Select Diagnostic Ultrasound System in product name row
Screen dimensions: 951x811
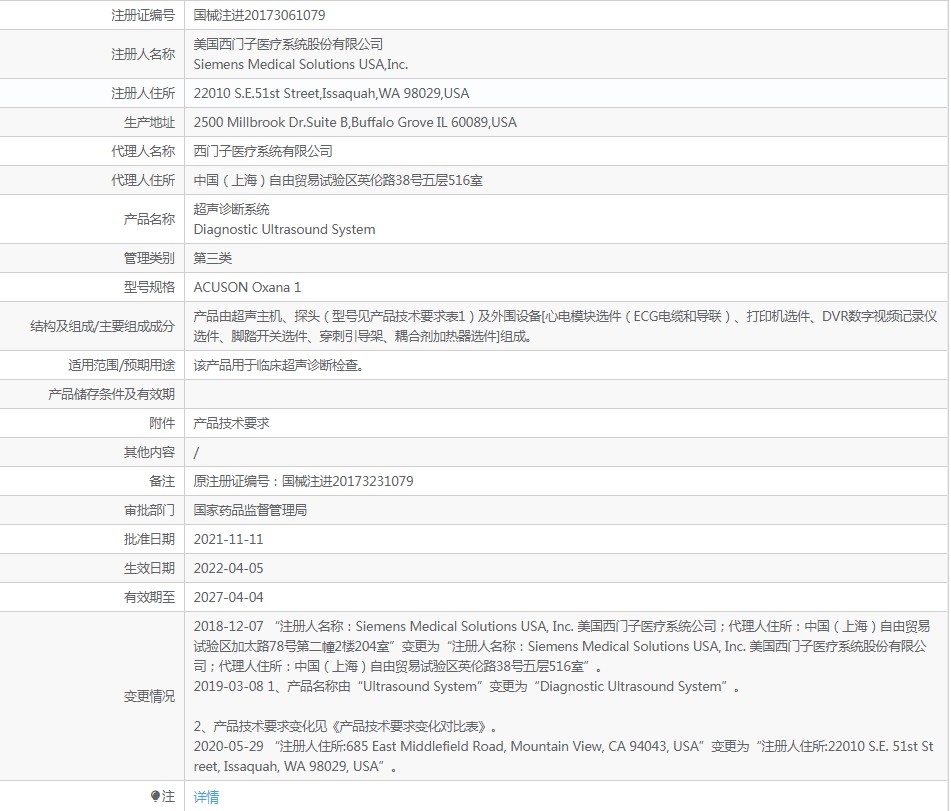coord(284,229)
